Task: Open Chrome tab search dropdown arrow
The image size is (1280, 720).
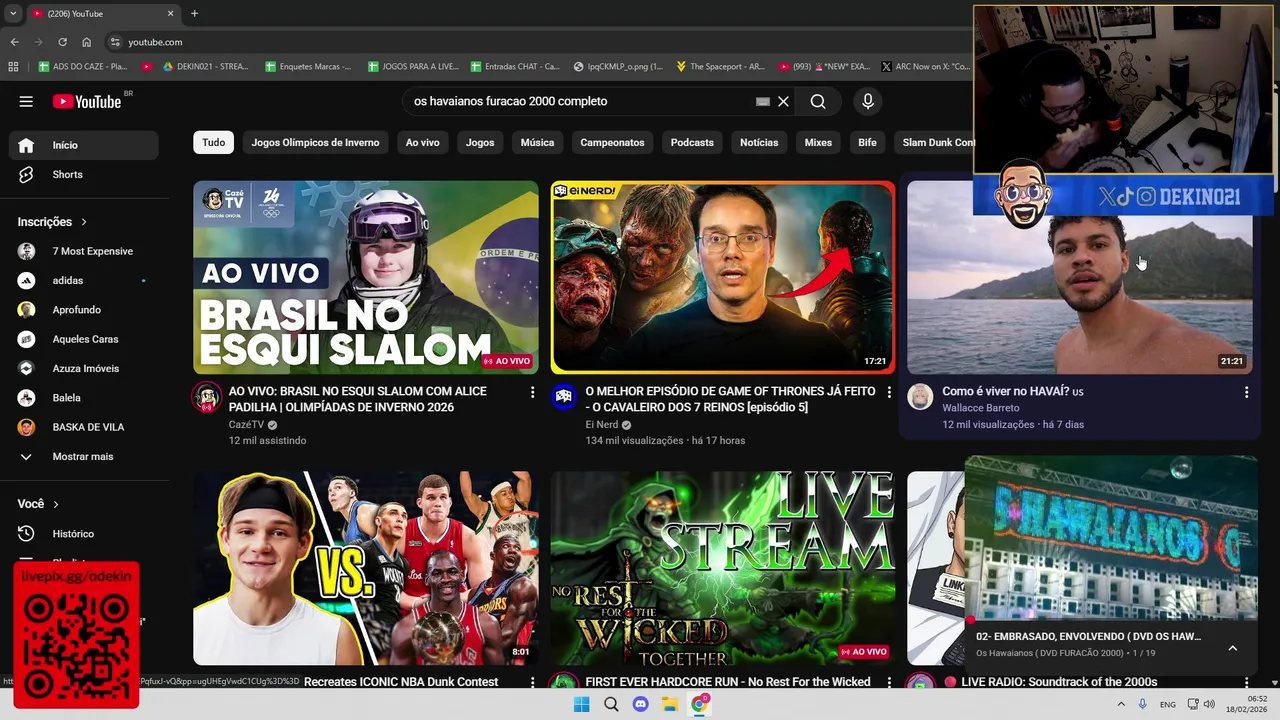Action: coord(13,13)
